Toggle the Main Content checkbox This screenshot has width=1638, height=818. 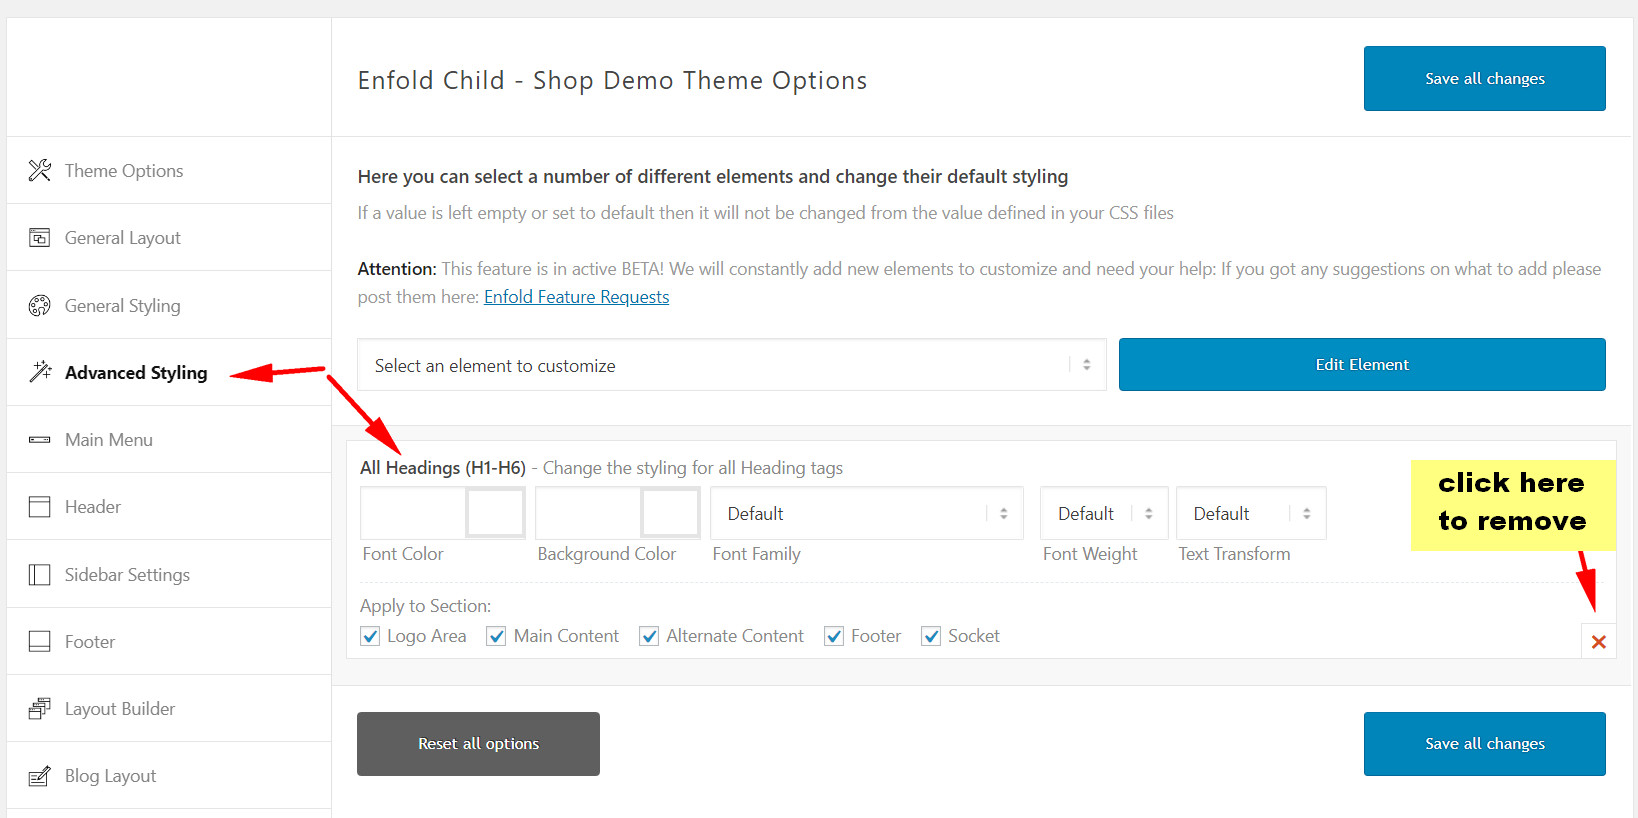coord(496,636)
